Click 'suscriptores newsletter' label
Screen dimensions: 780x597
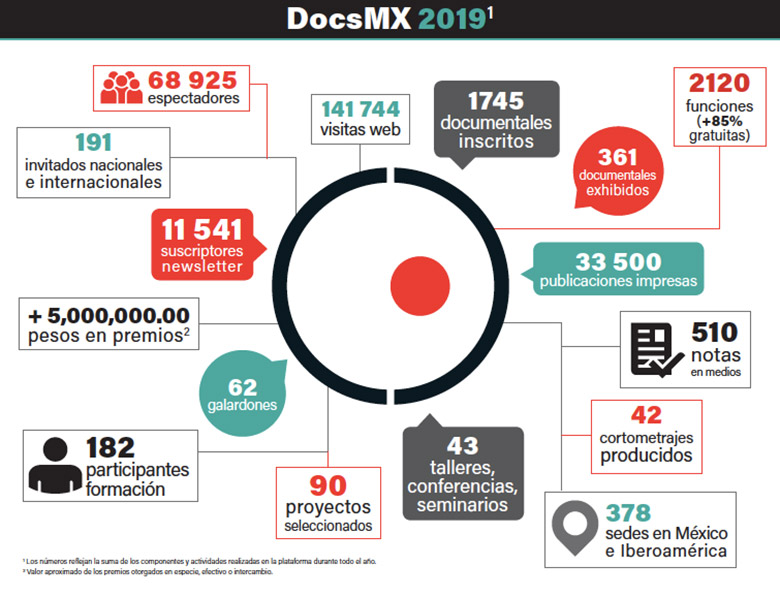[x=202, y=259]
